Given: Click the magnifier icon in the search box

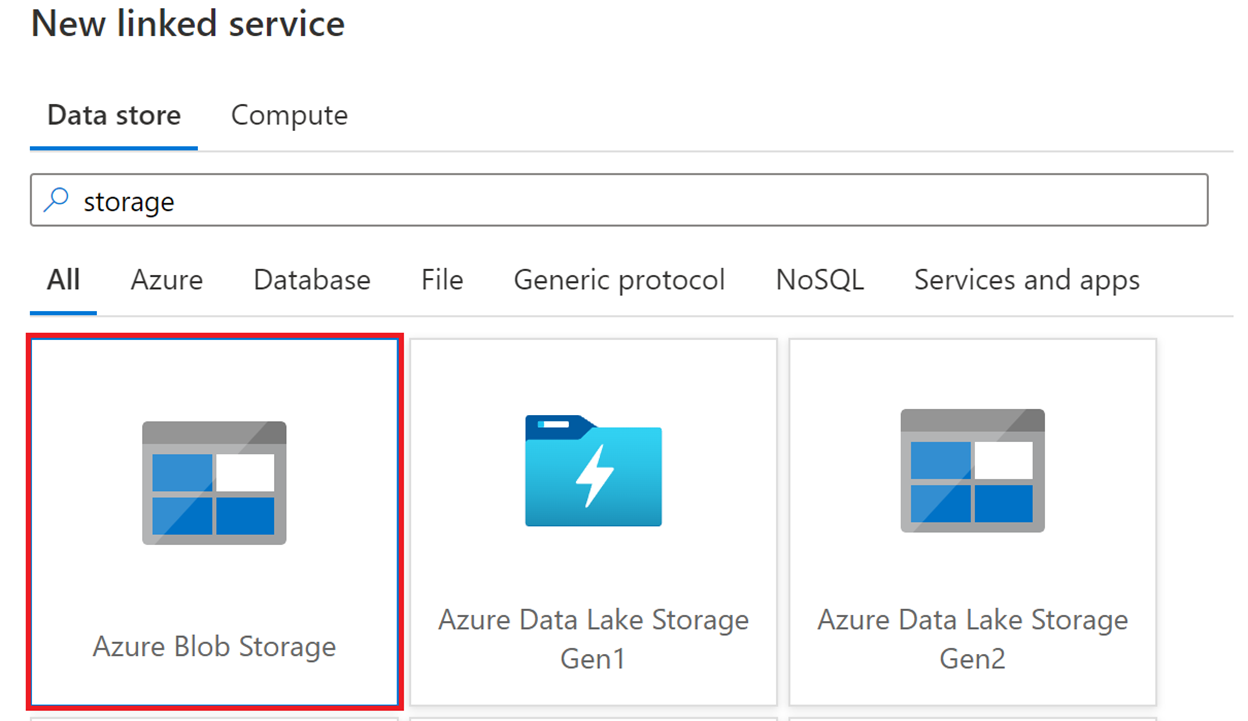Looking at the screenshot, I should [57, 201].
